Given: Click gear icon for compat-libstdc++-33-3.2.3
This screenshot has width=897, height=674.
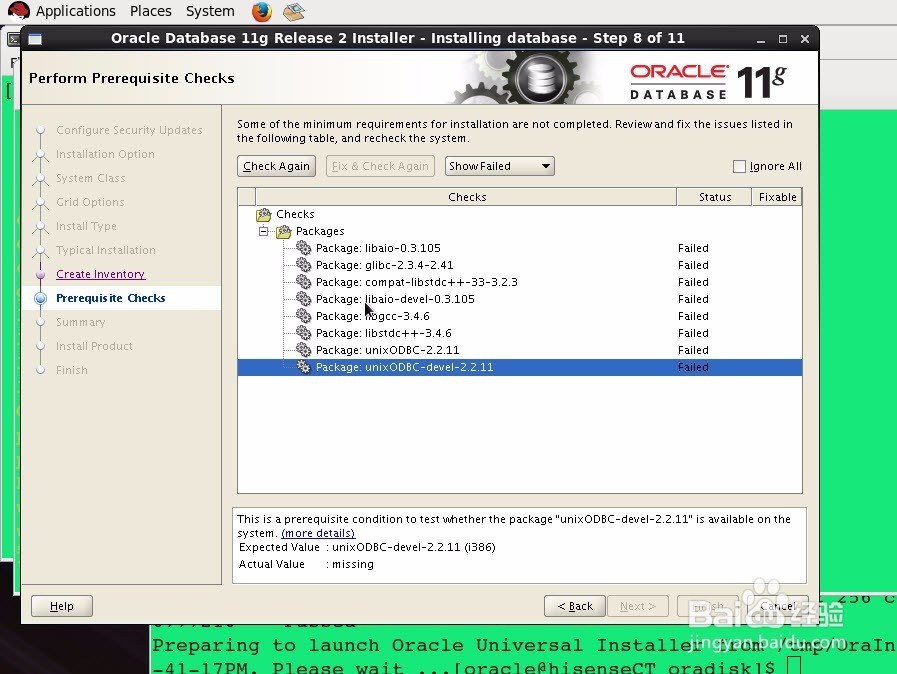Looking at the screenshot, I should 304,282.
